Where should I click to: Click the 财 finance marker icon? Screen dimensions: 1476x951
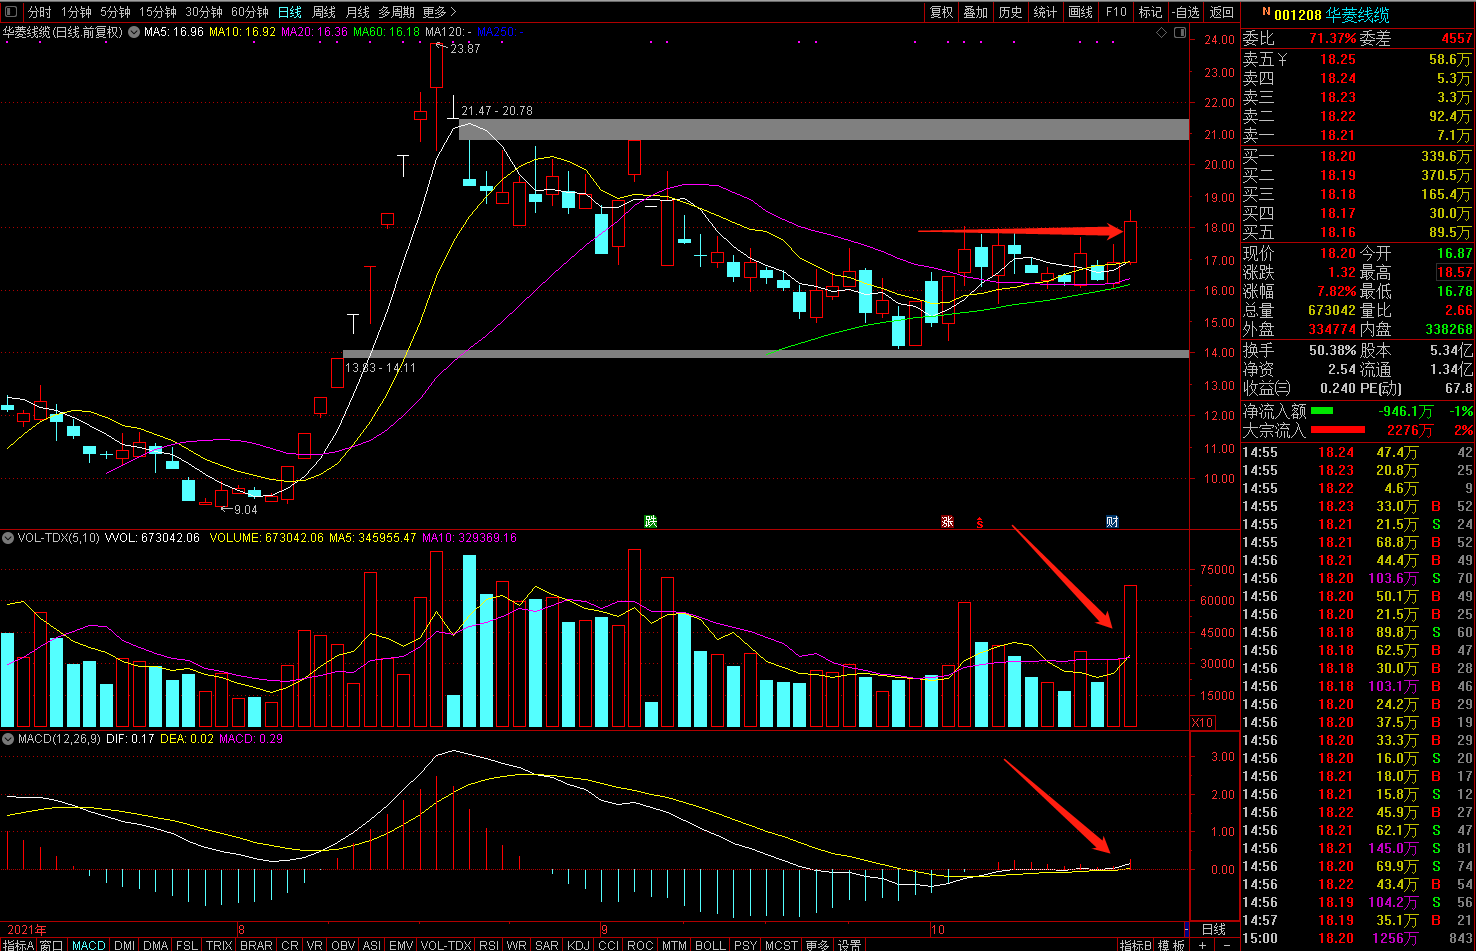tap(1112, 522)
